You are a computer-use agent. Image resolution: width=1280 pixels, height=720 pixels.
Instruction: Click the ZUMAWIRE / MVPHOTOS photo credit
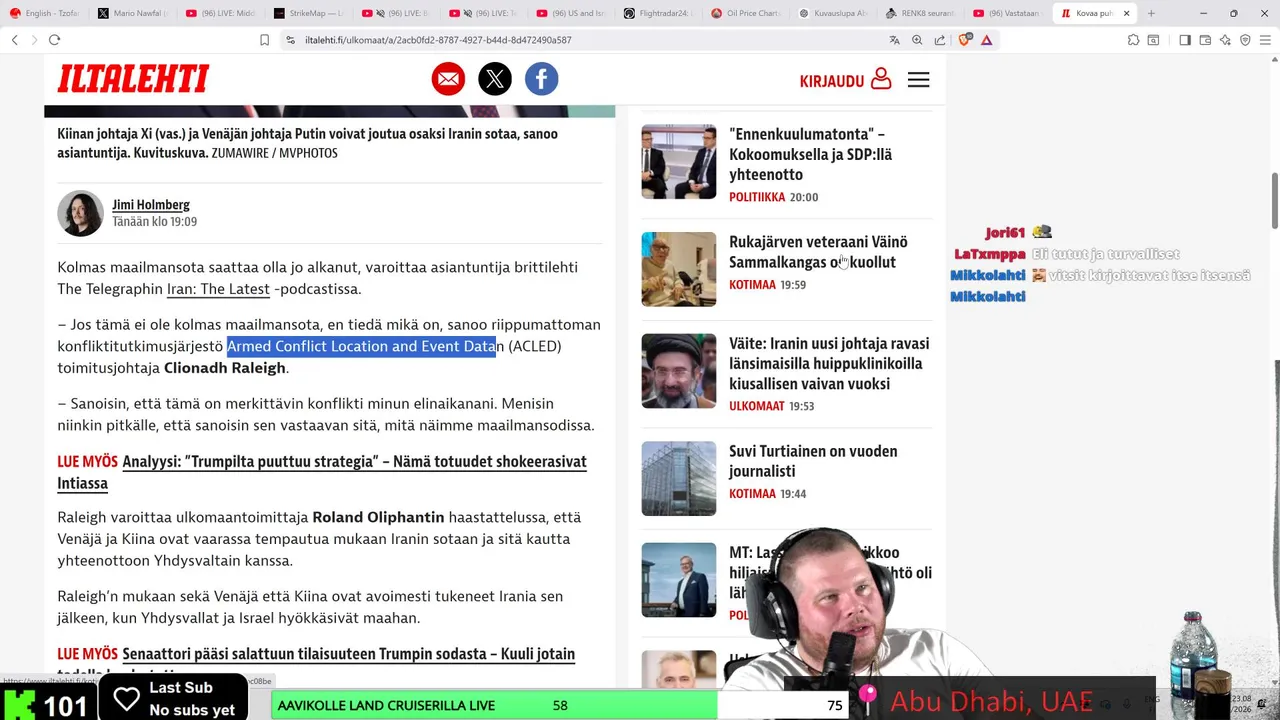pos(275,153)
